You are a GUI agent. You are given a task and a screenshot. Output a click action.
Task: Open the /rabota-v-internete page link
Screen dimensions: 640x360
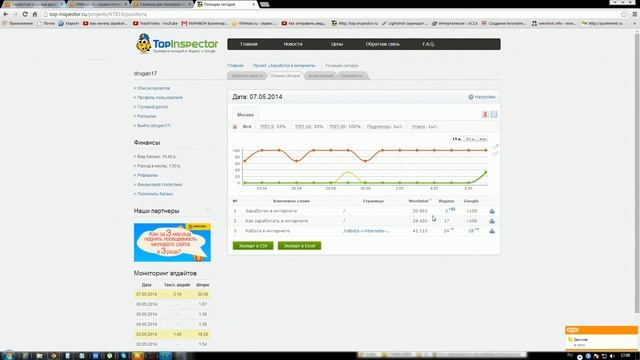366,231
